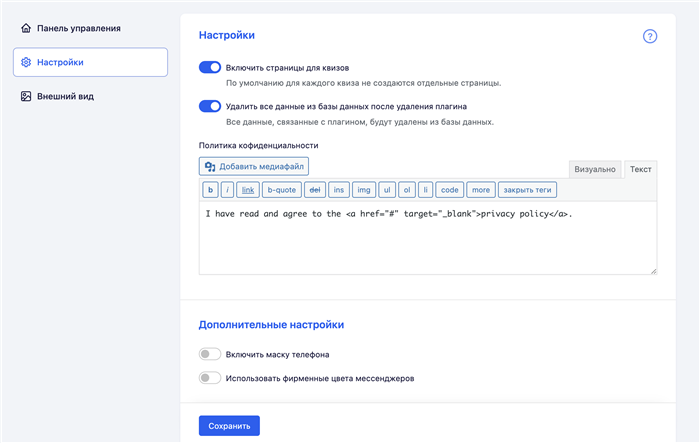This screenshot has height=443, width=700.
Task: Disable Удалить все данные из базы switch
Action: tap(210, 106)
